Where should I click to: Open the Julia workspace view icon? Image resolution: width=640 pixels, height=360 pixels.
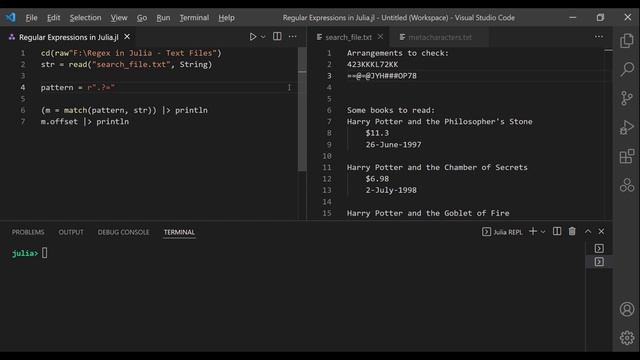pos(627,185)
